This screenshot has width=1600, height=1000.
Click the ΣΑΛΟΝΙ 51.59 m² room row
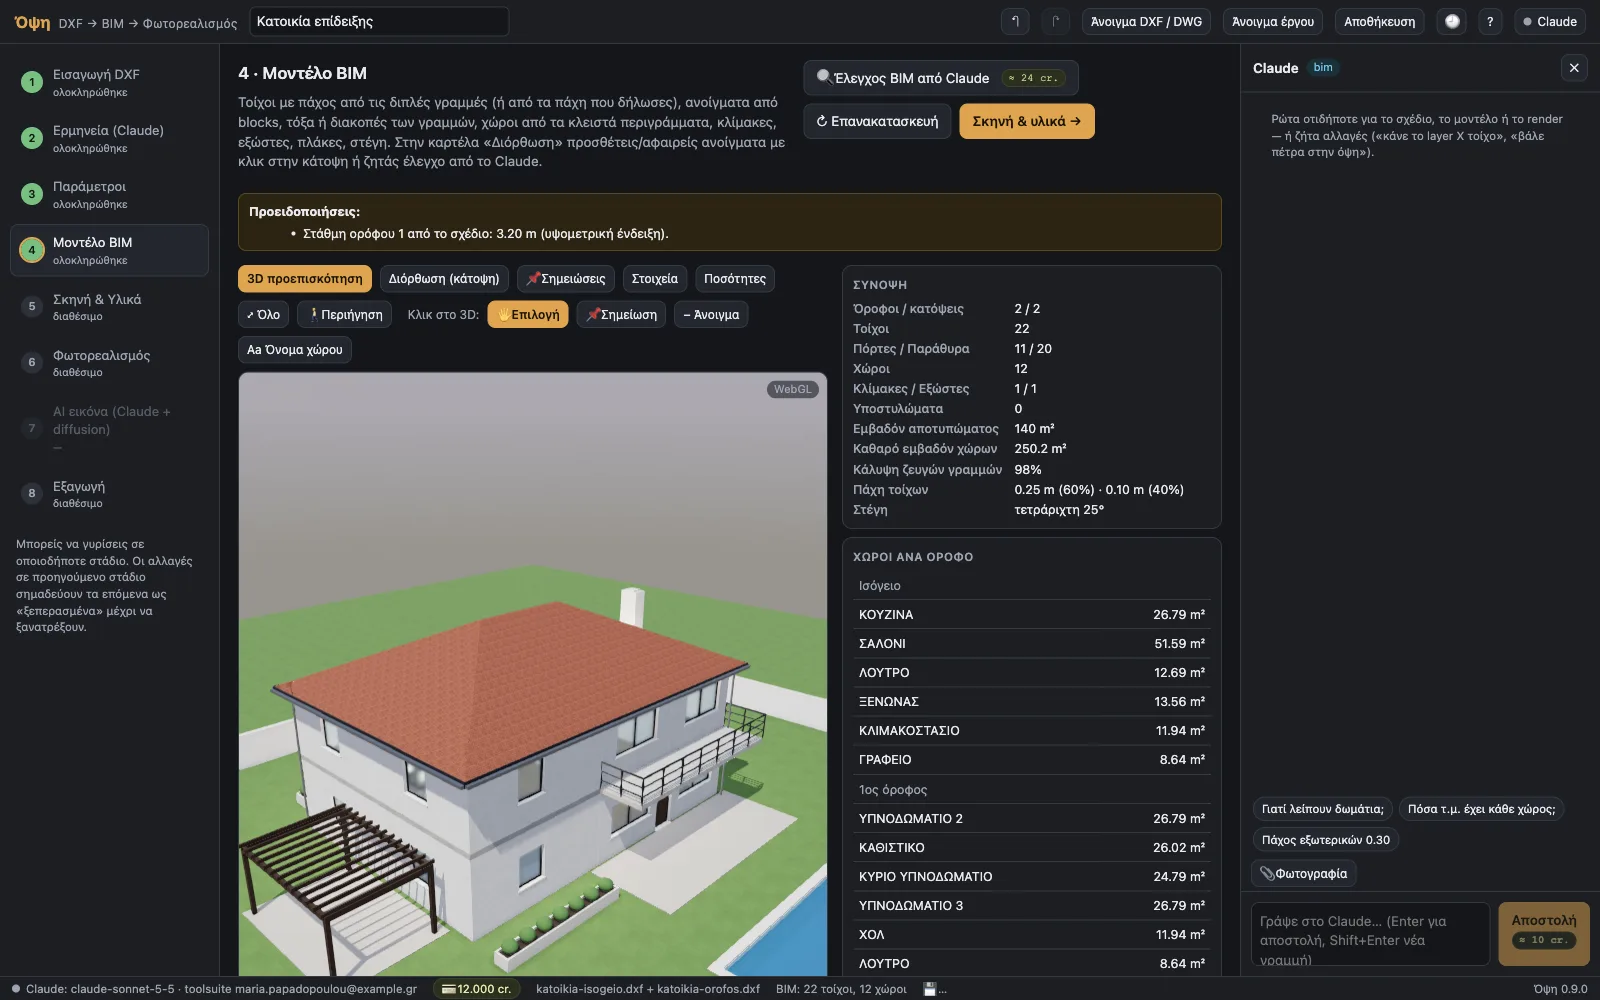click(1031, 644)
